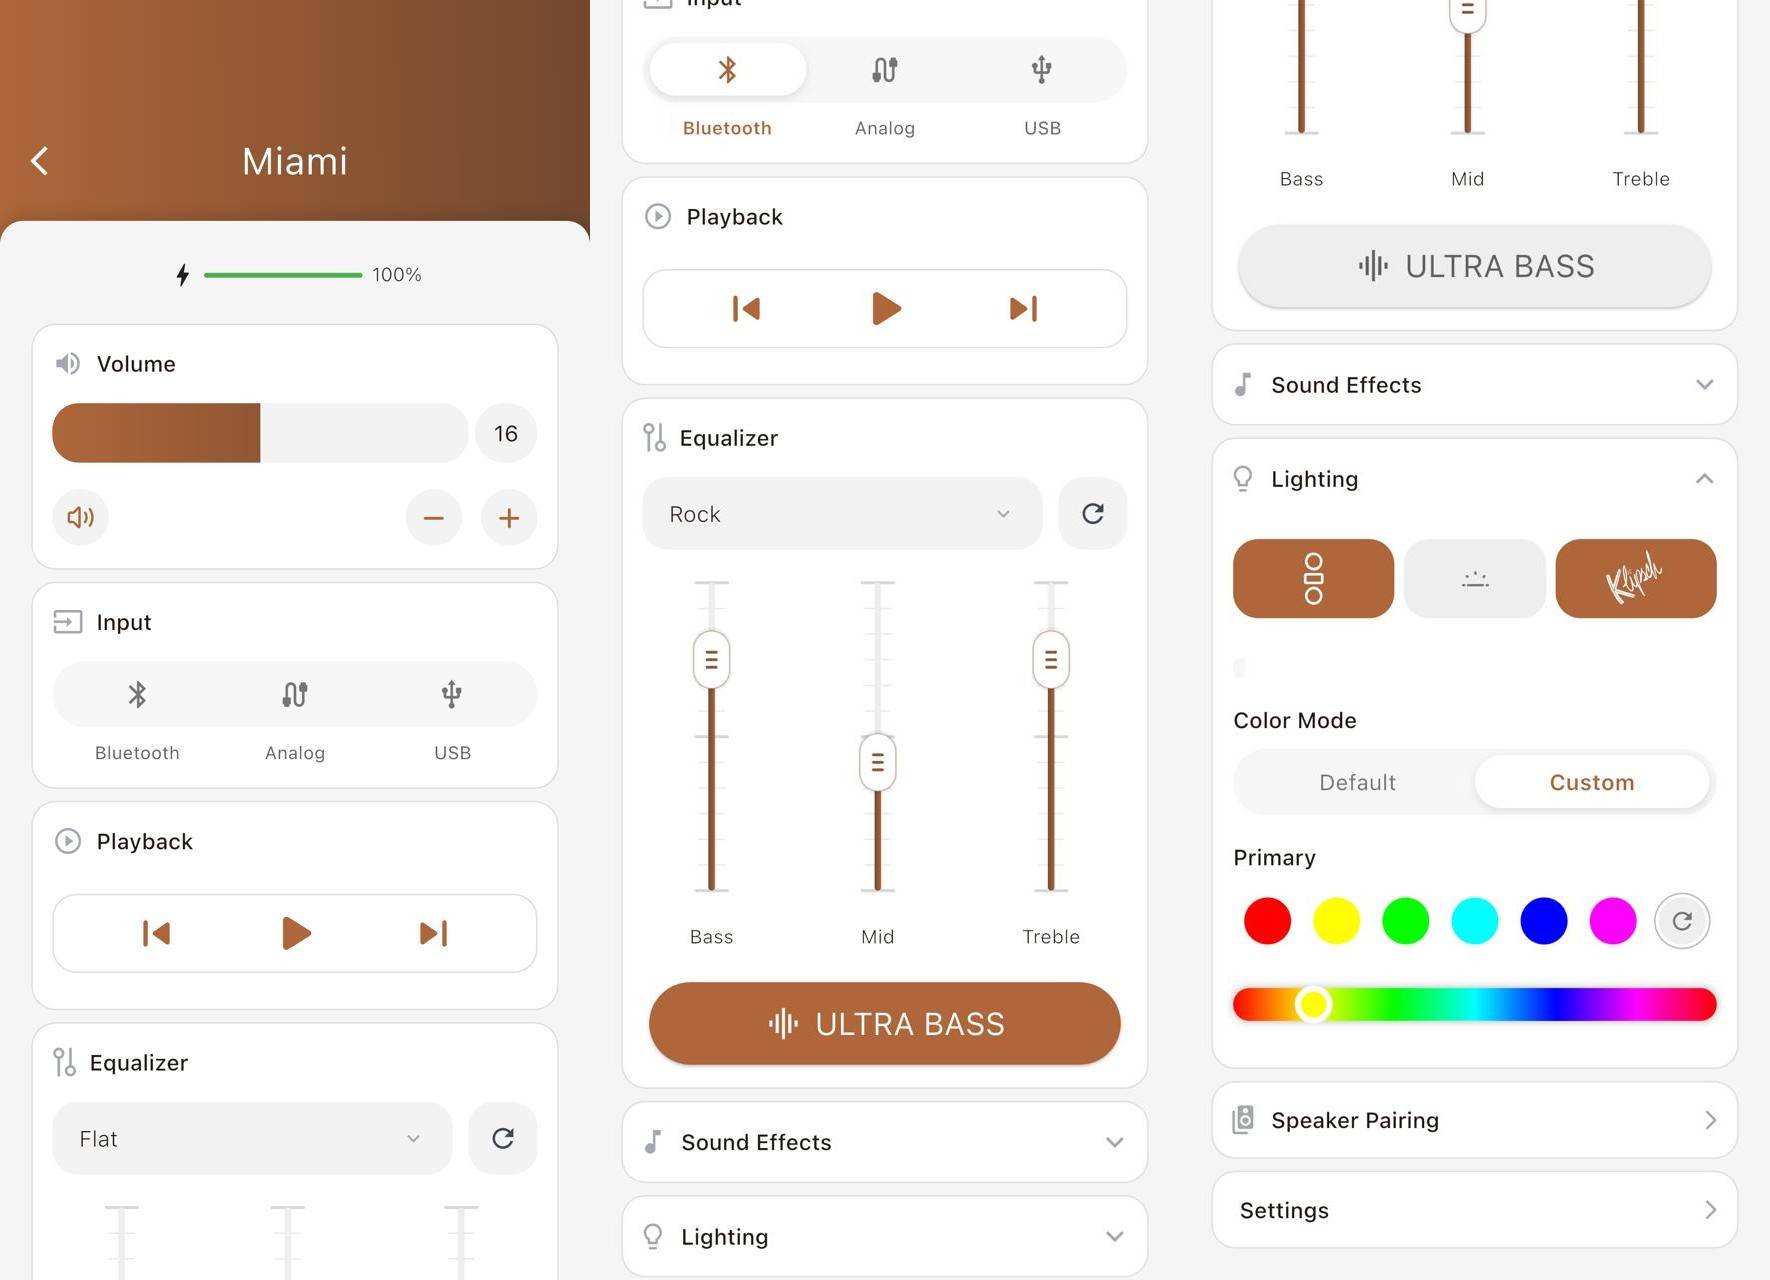Open Settings

(x=1475, y=1210)
